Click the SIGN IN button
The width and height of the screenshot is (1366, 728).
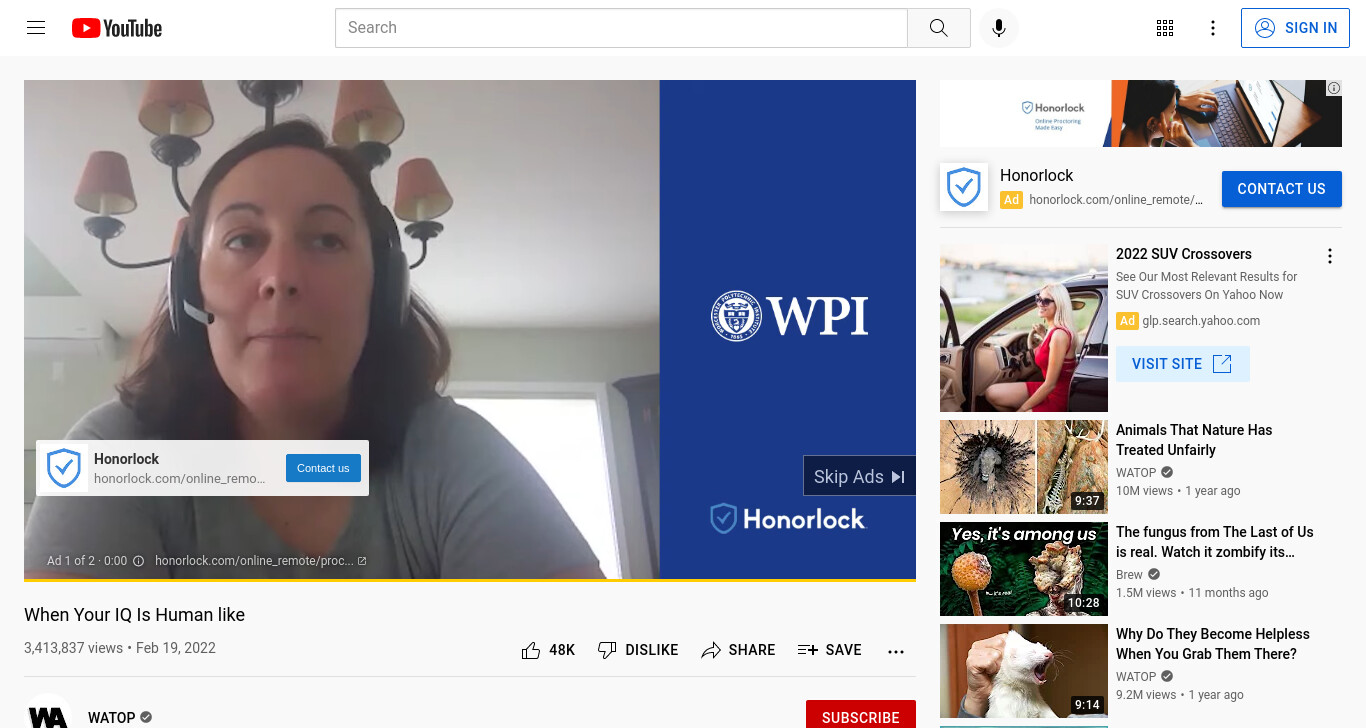click(x=1295, y=28)
